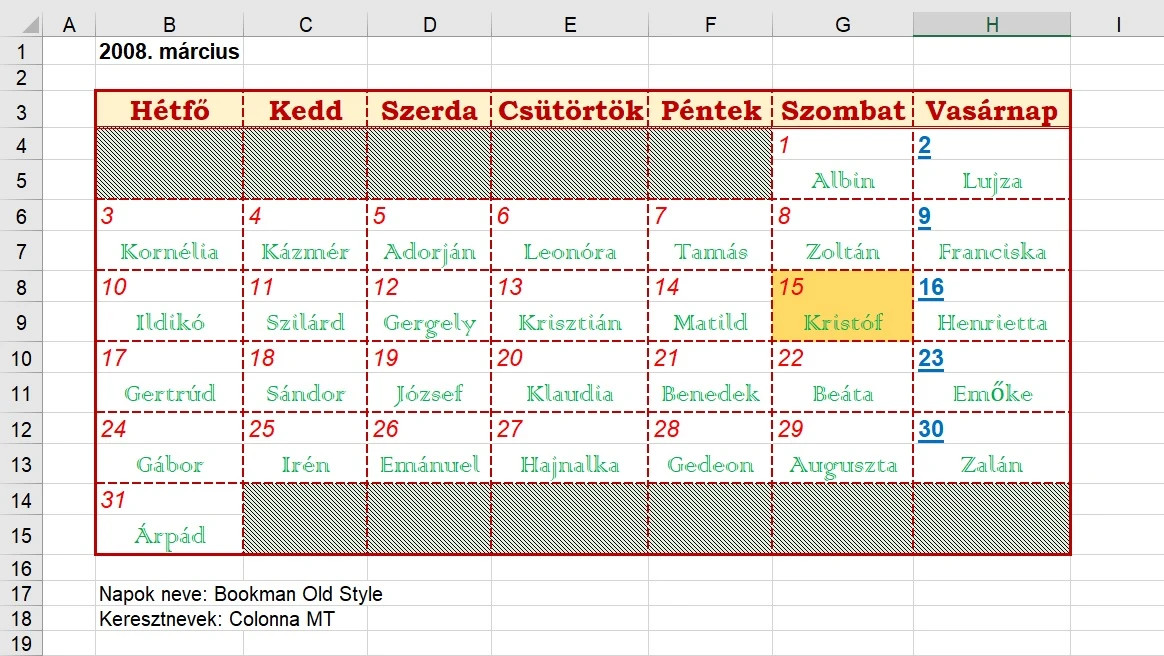Click the column I header
This screenshot has width=1164, height=656.
[x=1117, y=25]
